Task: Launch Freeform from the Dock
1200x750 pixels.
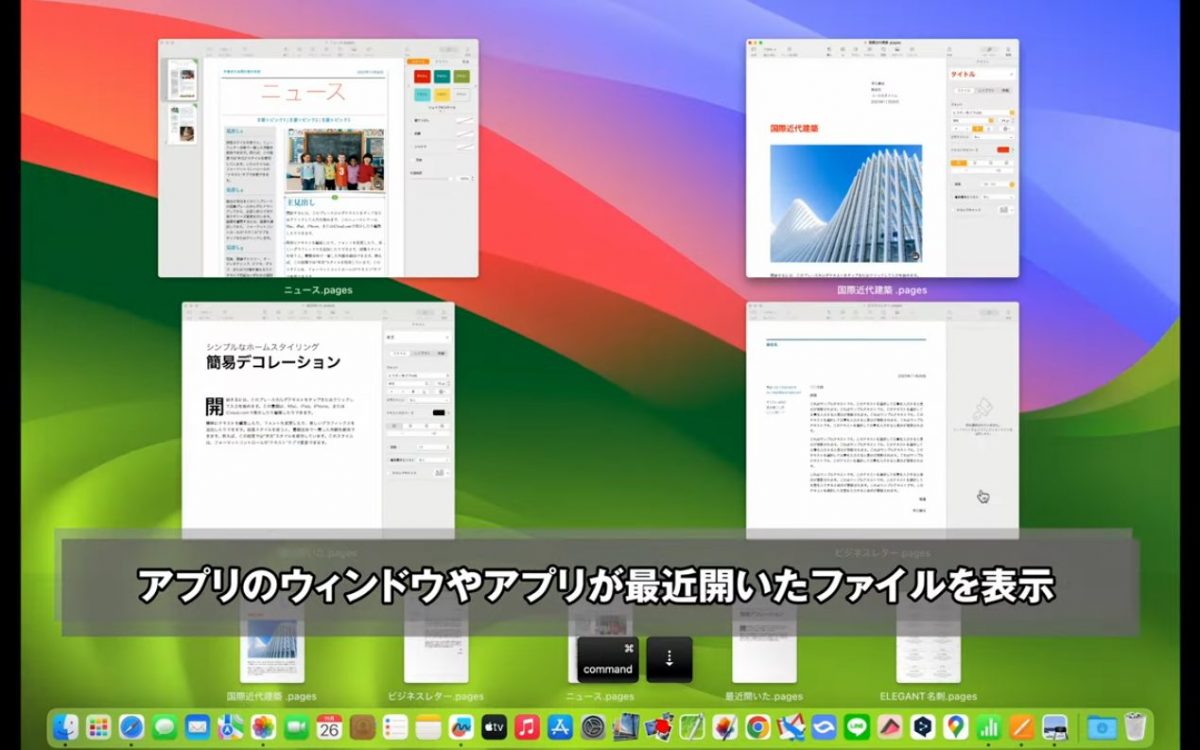Action: [461, 727]
